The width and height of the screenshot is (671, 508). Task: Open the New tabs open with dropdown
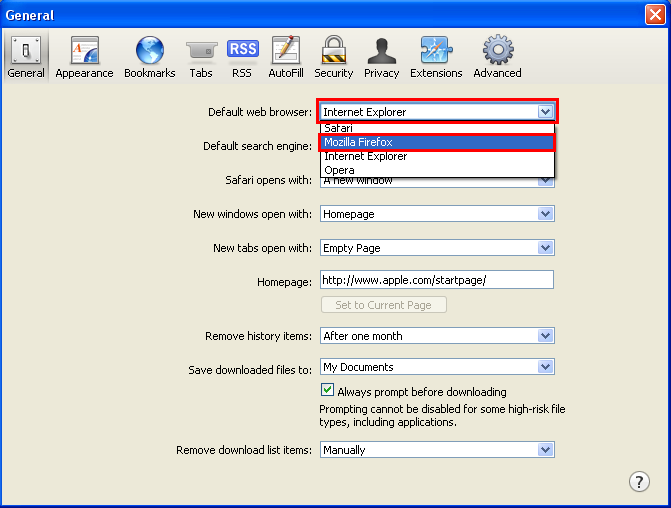437,248
